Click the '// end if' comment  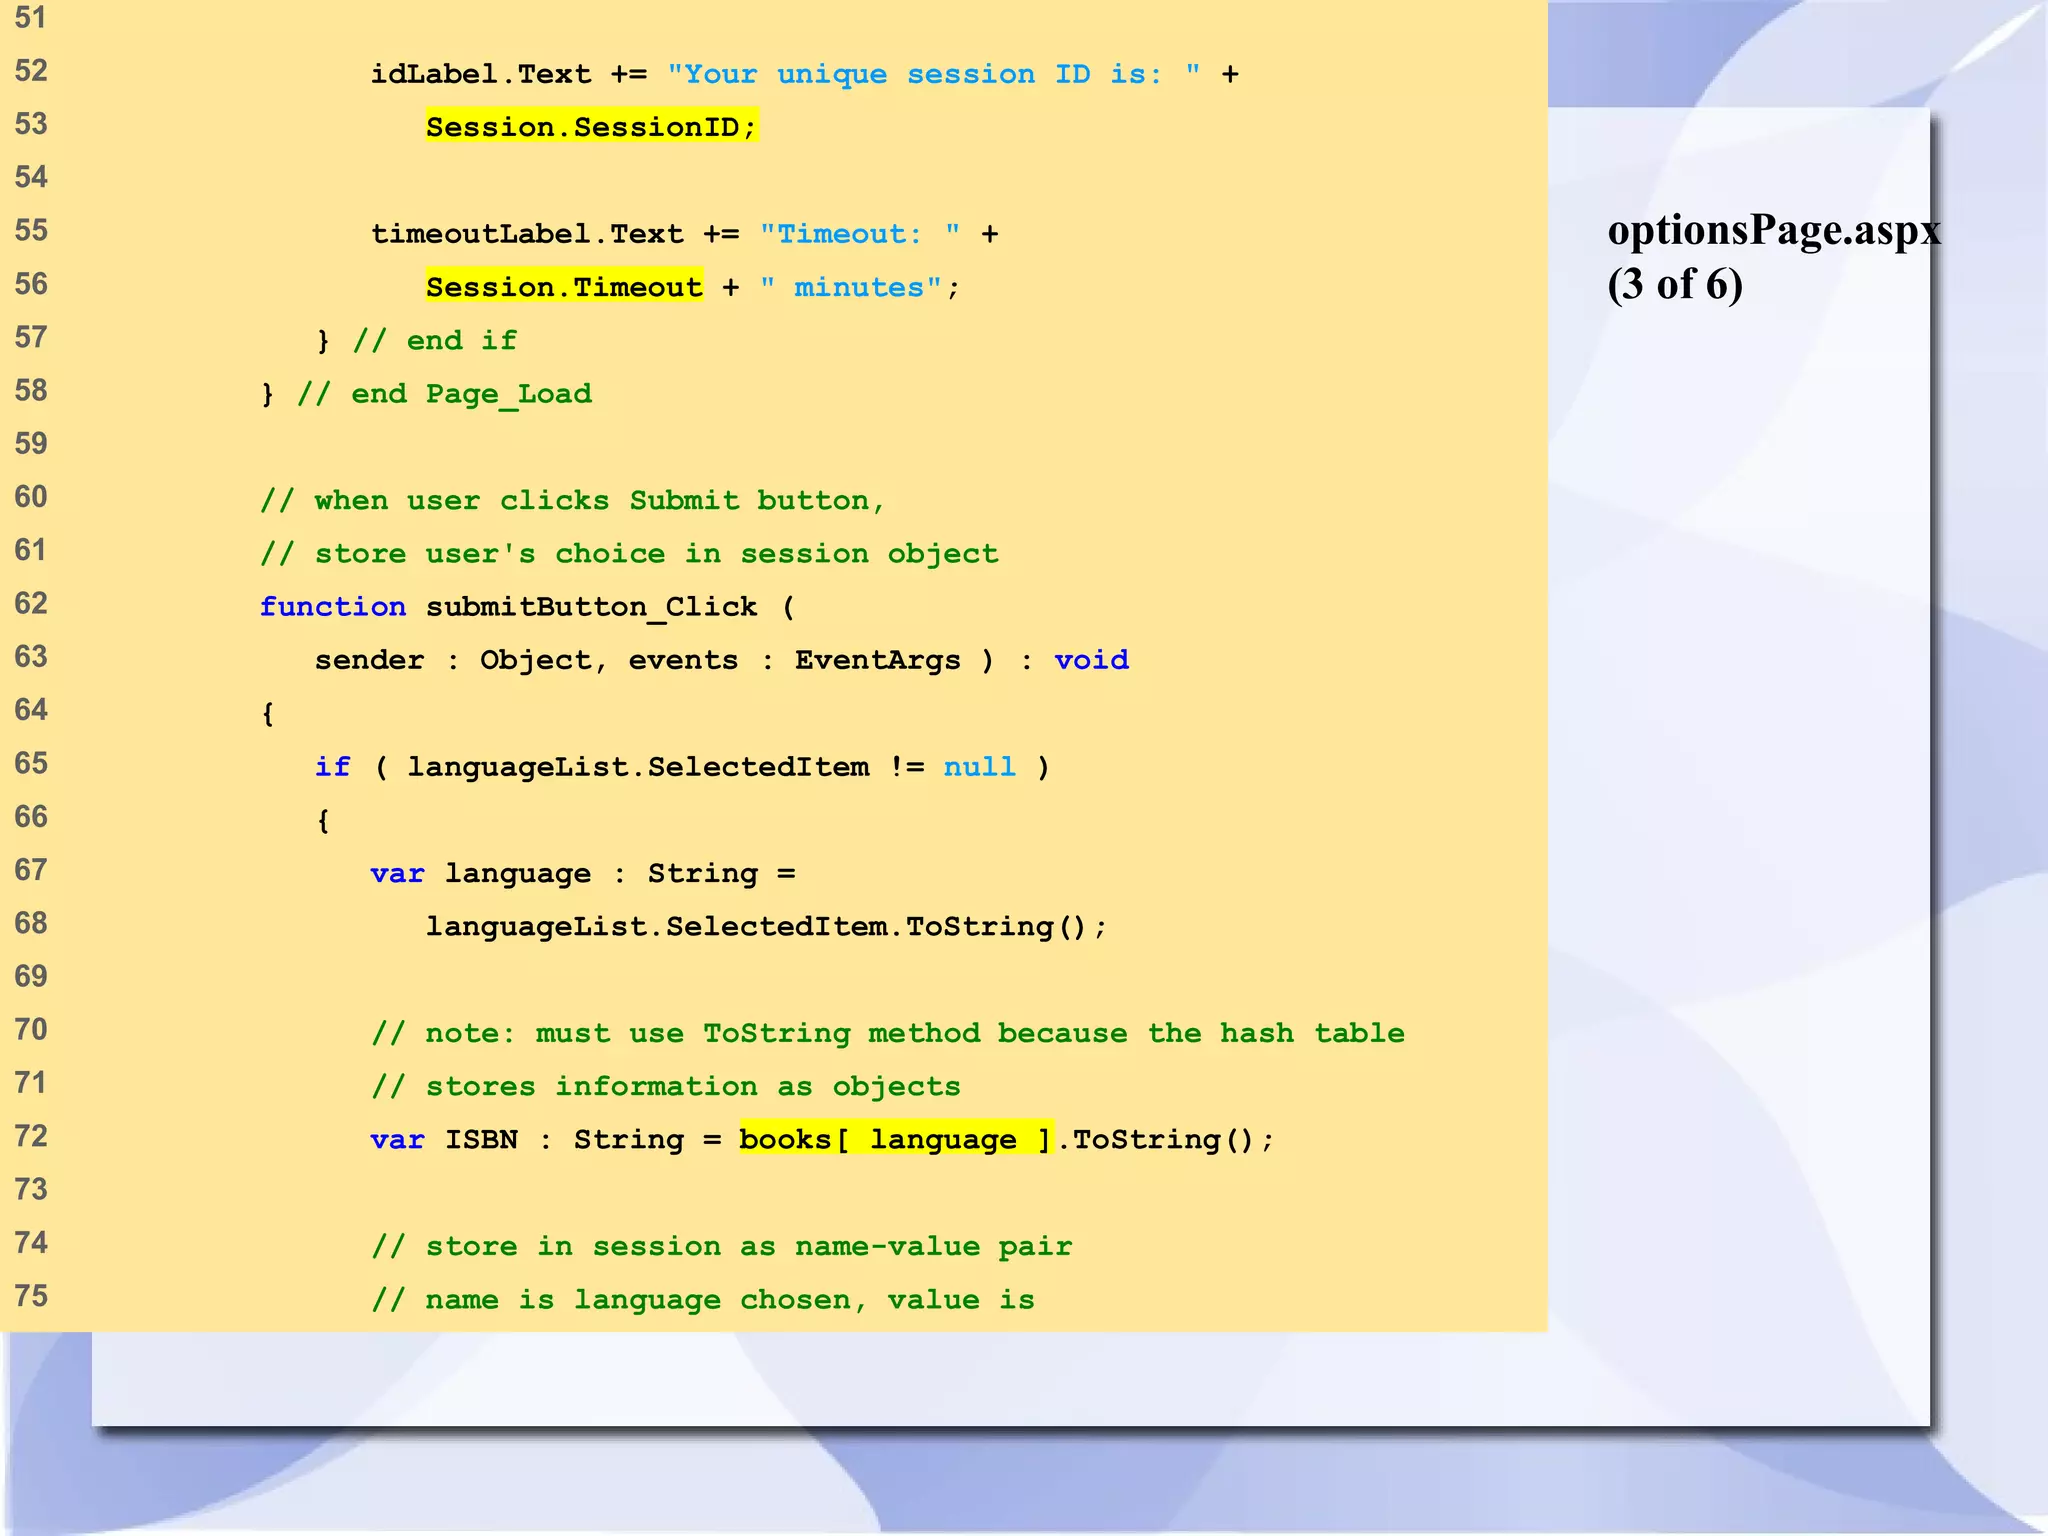435,341
